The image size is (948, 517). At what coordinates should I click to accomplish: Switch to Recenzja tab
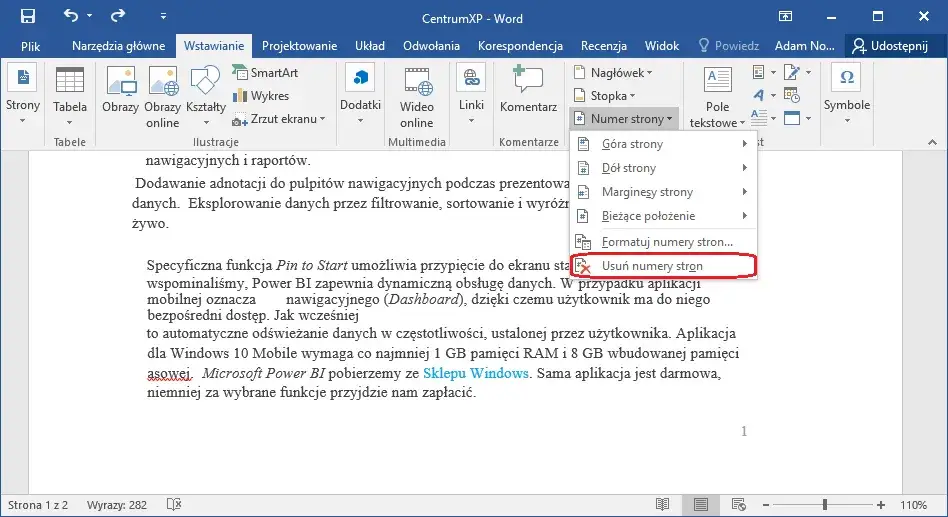[603, 46]
